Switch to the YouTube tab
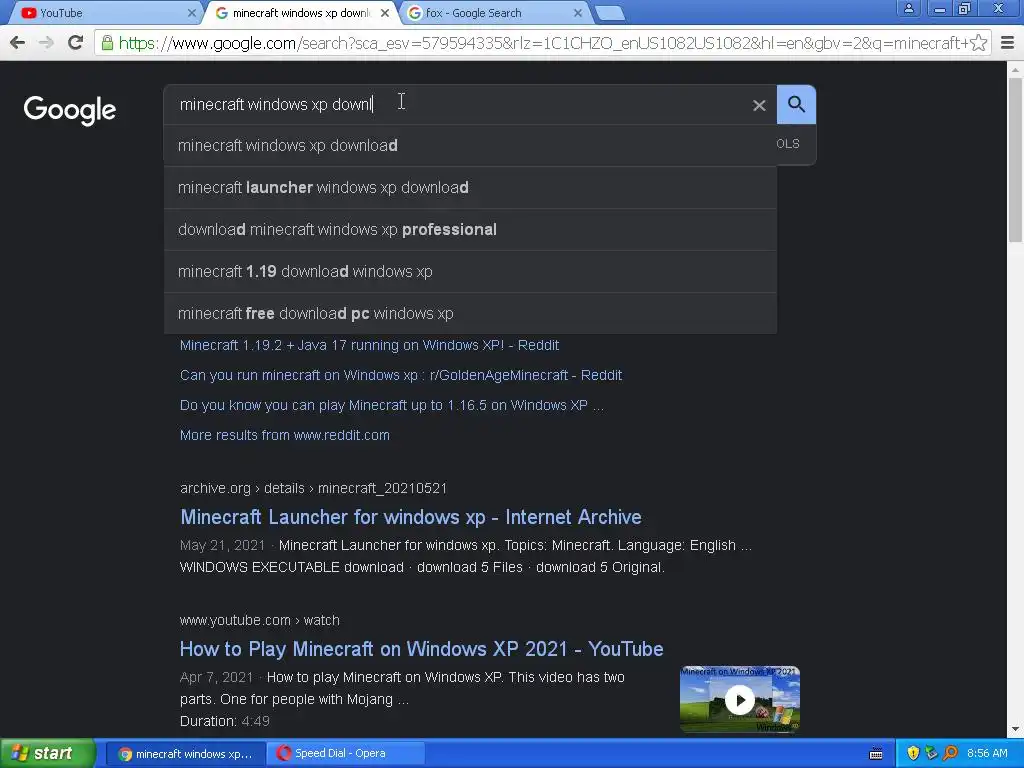This screenshot has width=1024, height=768. (x=104, y=13)
